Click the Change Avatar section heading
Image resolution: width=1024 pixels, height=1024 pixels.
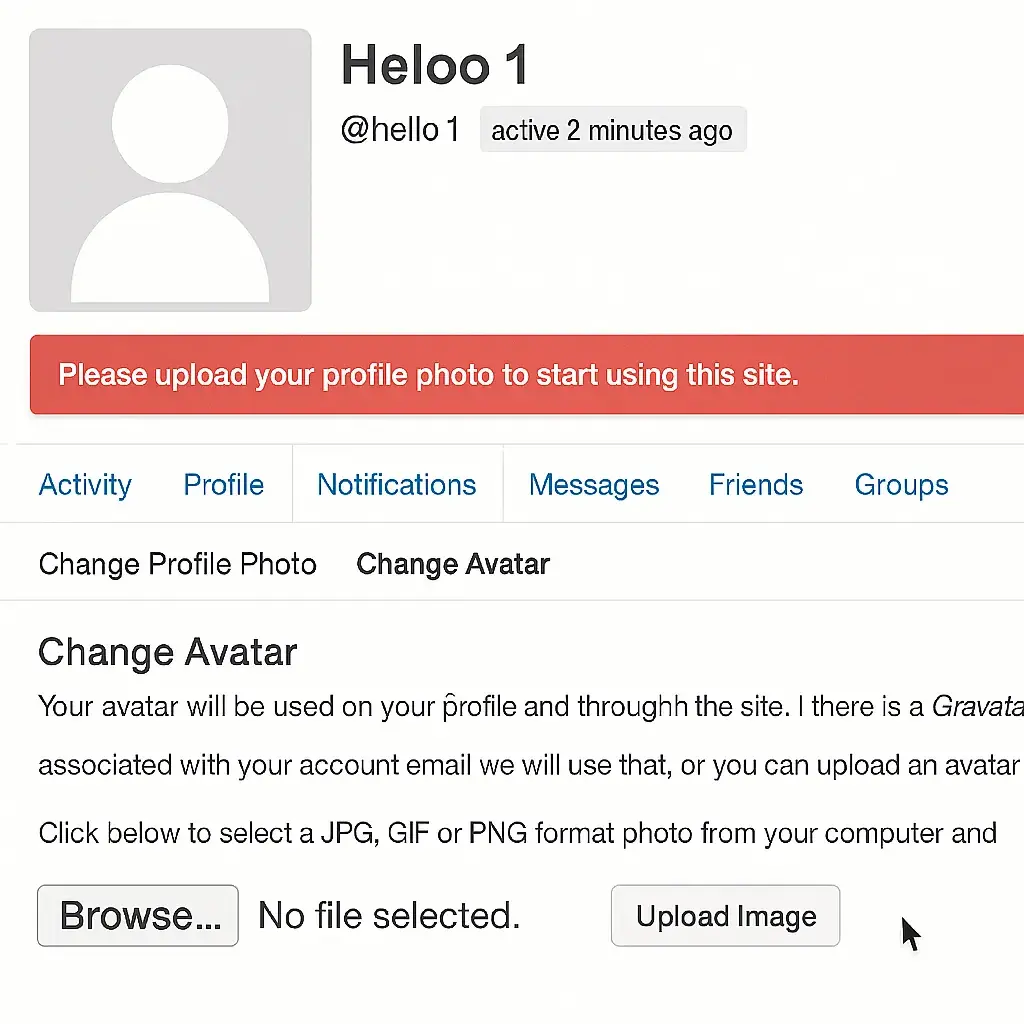168,652
